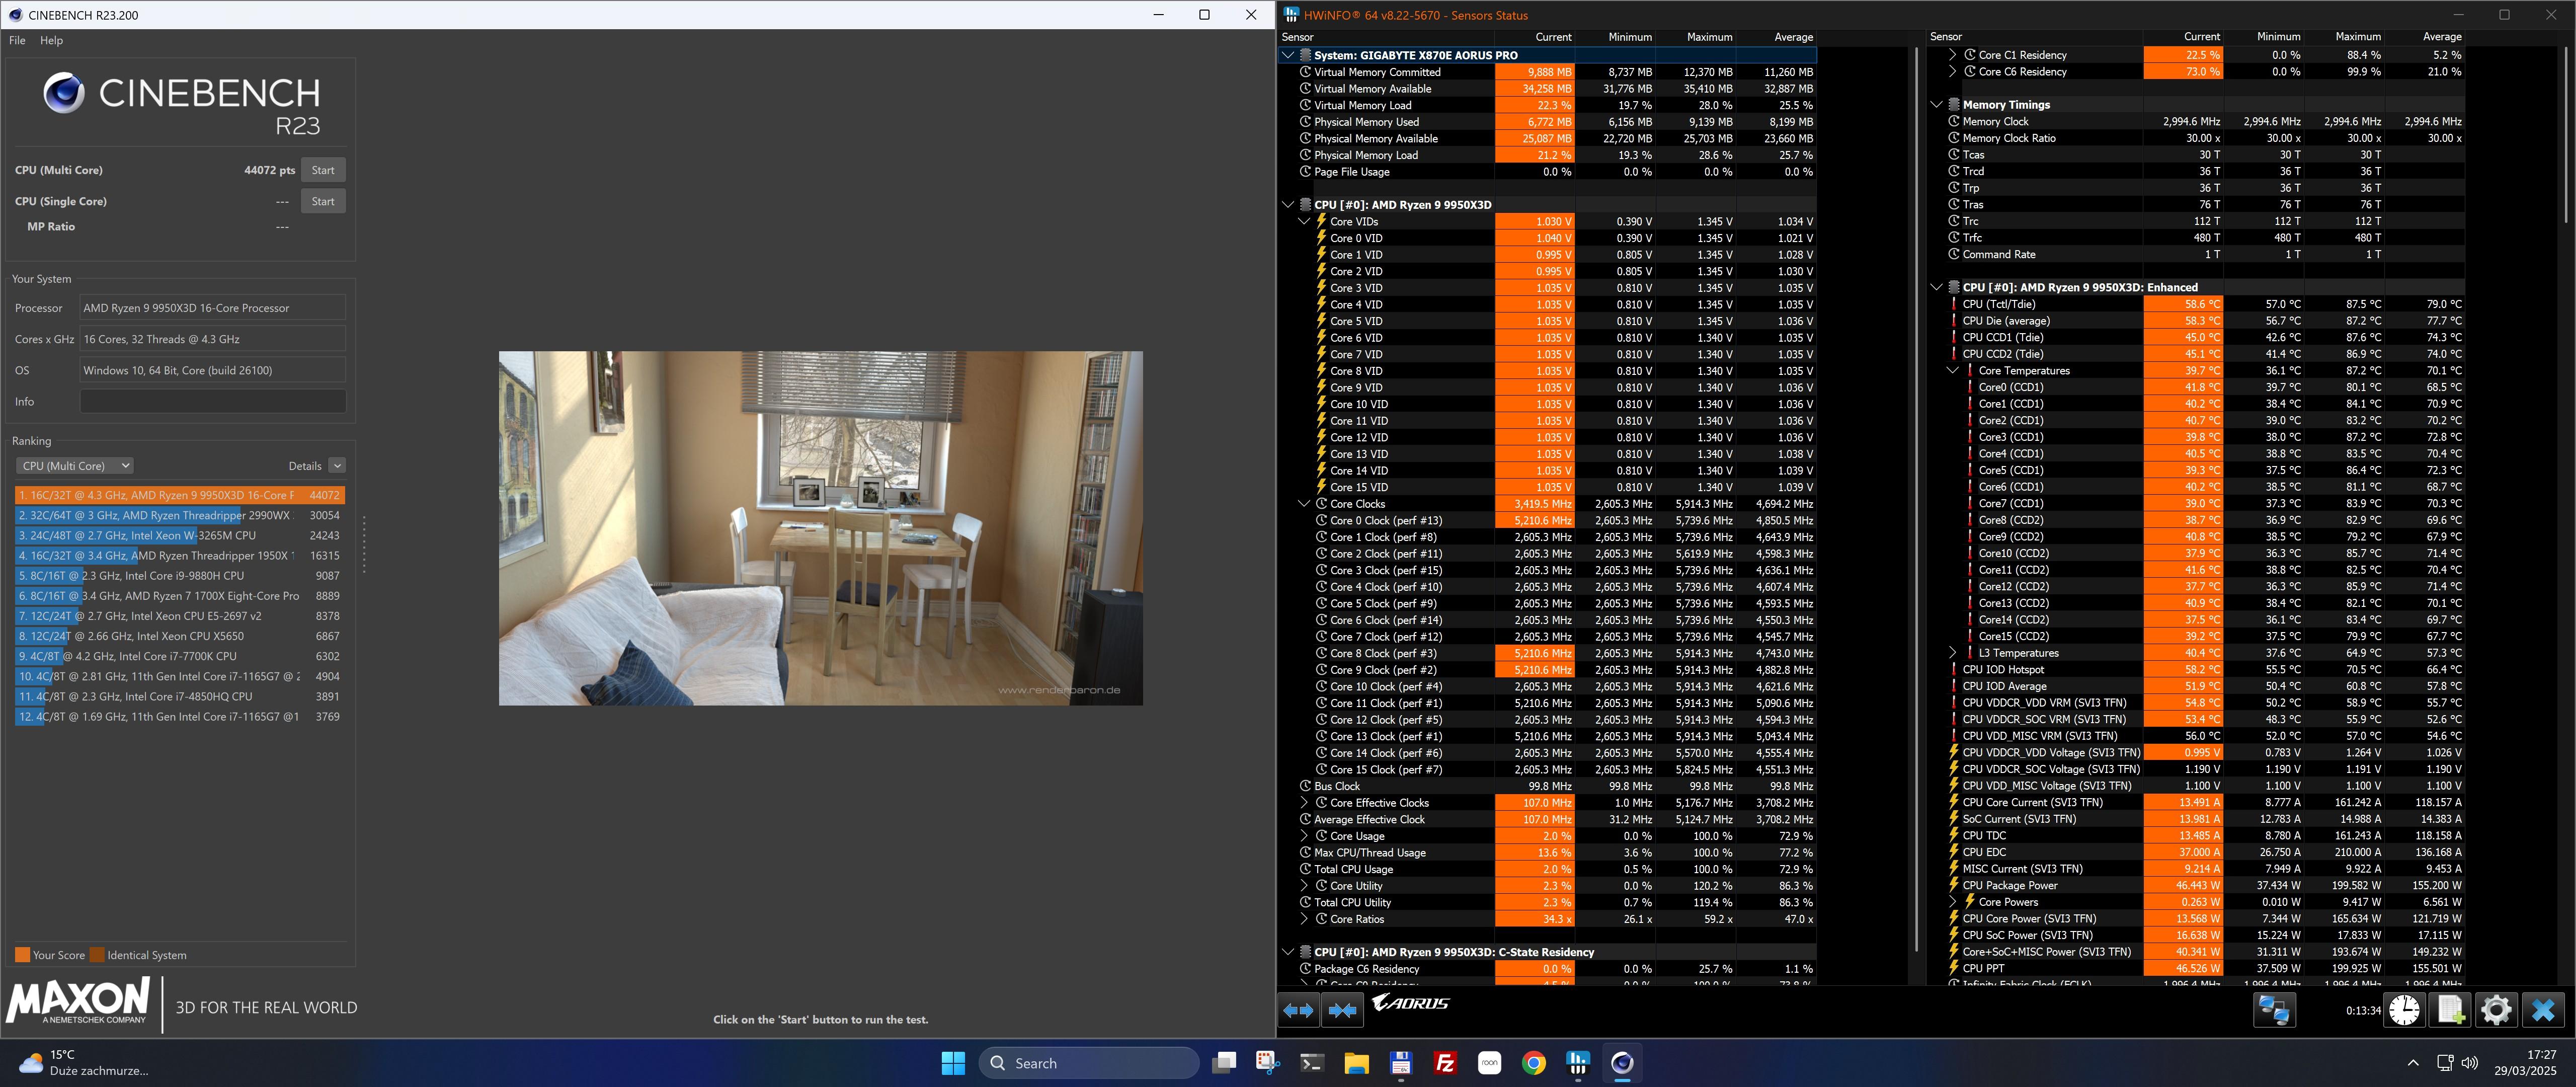Open the CPU (Multi Core) ranking dropdown
This screenshot has width=2576, height=1087.
74,466
